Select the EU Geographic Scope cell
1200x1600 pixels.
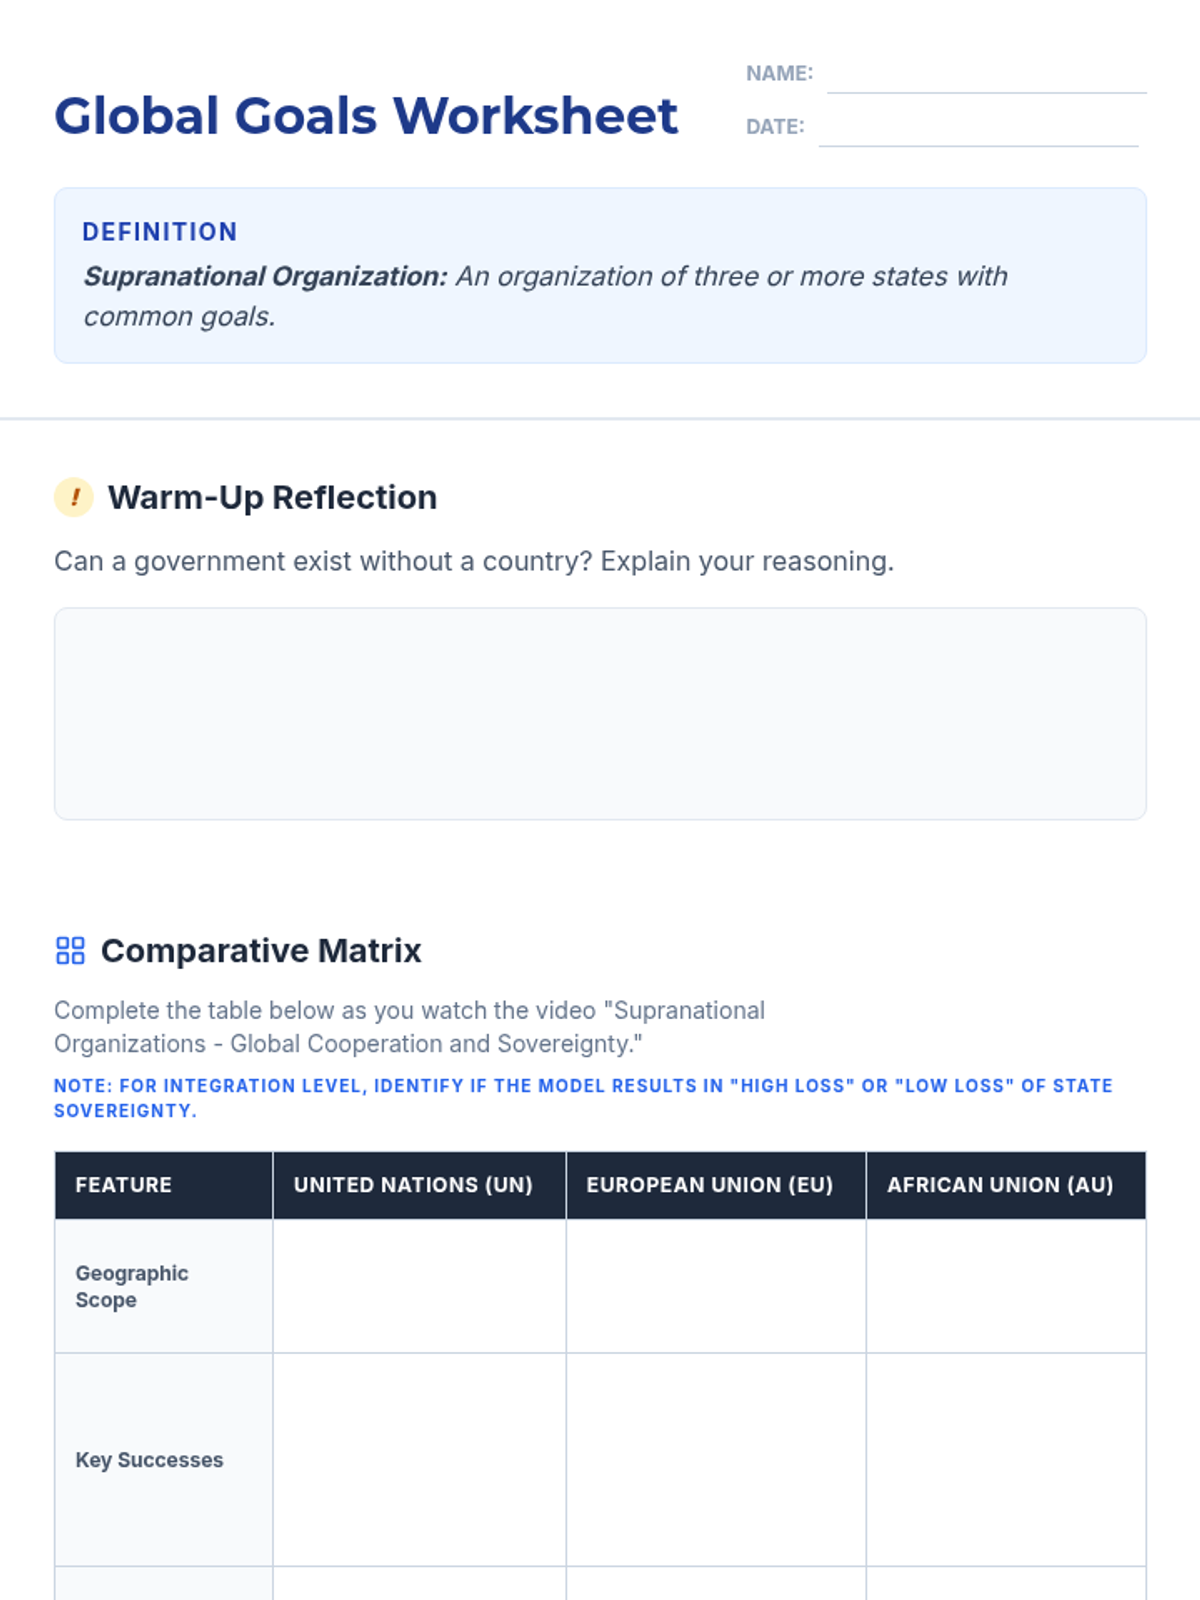click(716, 1286)
